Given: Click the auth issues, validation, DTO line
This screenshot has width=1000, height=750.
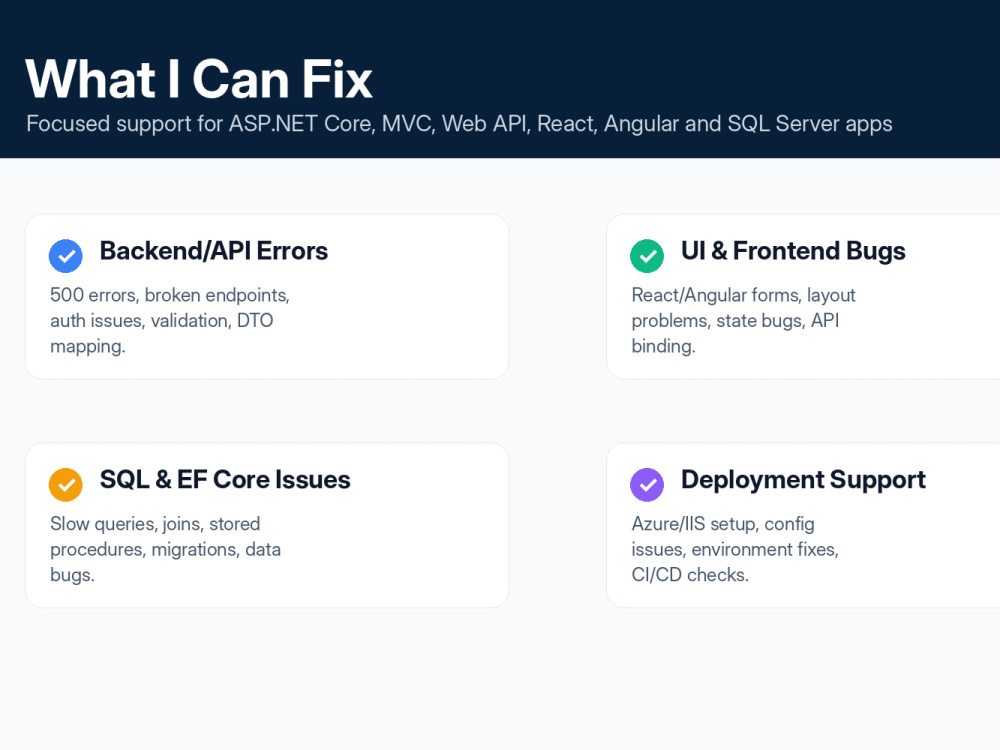Looking at the screenshot, I should 162,321.
